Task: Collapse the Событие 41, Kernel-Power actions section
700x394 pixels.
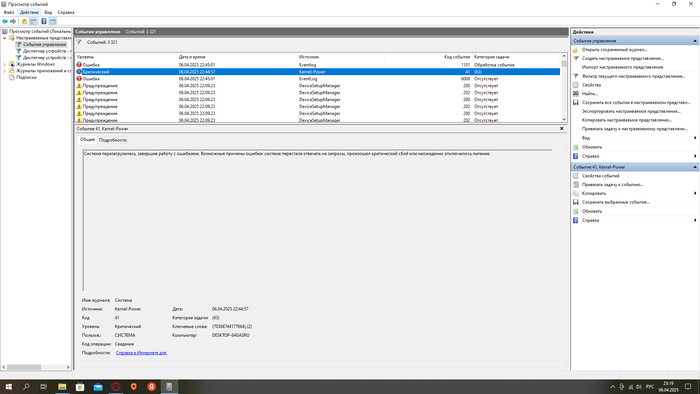Action: tap(695, 167)
